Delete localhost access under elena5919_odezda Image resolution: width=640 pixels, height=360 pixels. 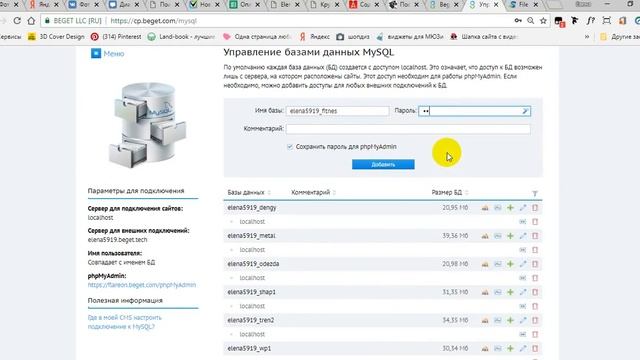pyautogui.click(x=535, y=278)
